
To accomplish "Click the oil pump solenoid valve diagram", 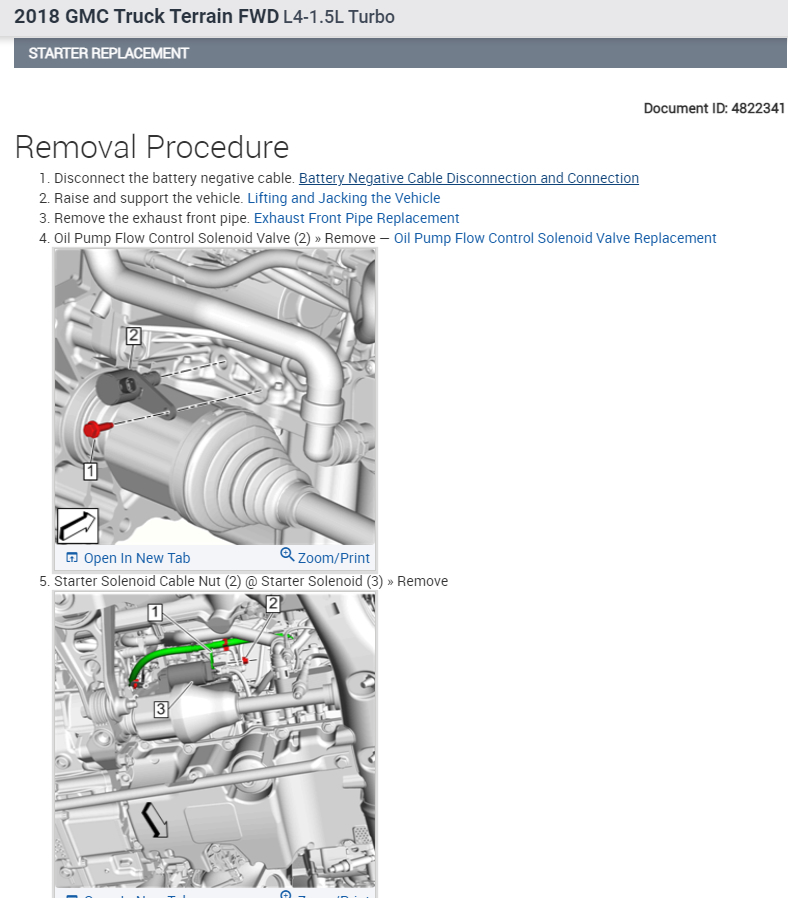I will point(215,396).
